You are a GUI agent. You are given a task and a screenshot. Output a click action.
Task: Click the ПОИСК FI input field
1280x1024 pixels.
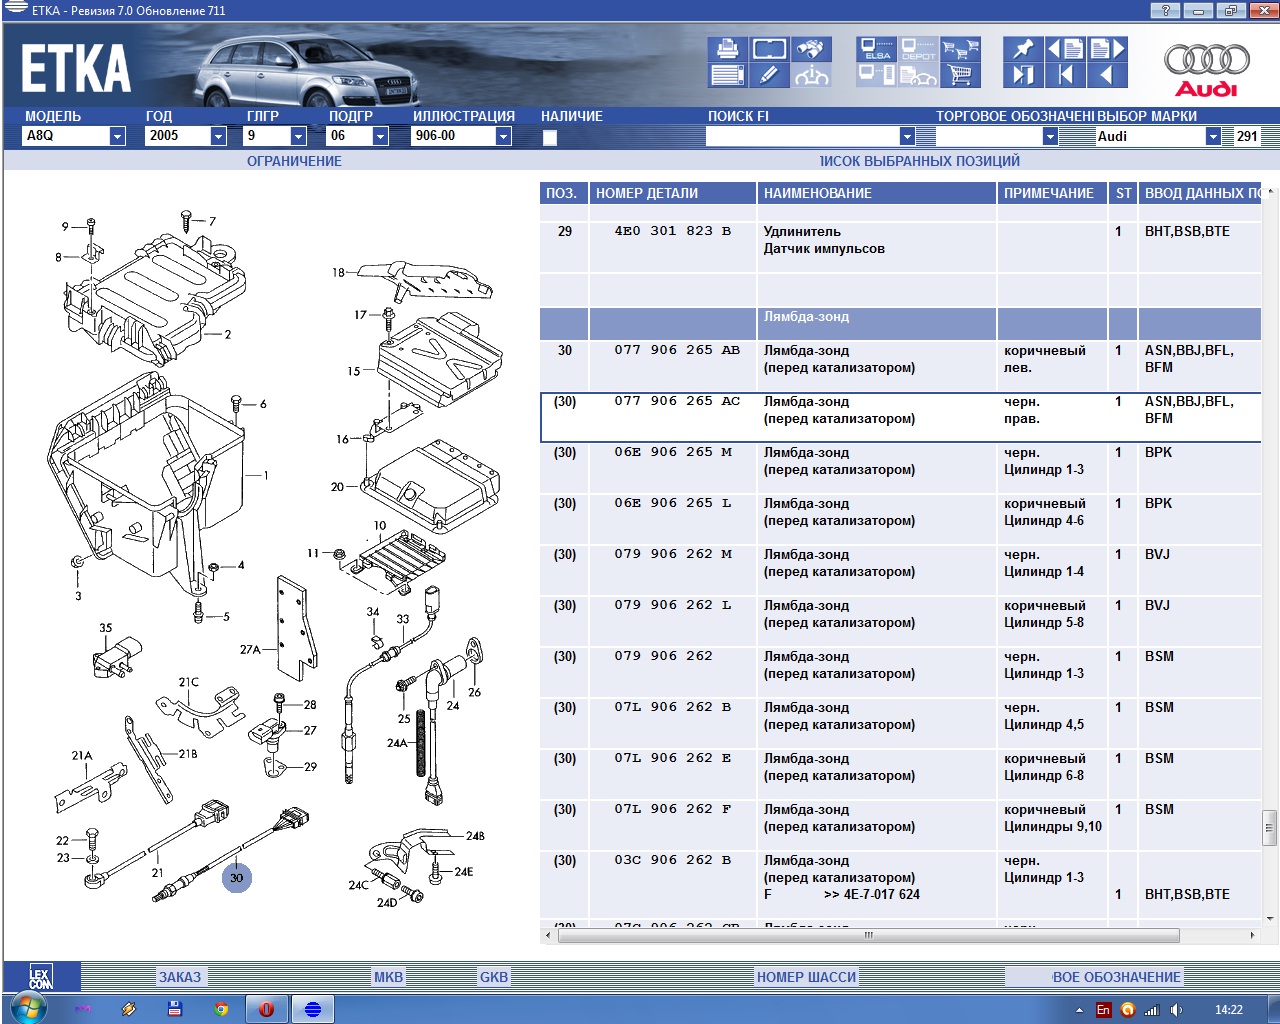(802, 136)
